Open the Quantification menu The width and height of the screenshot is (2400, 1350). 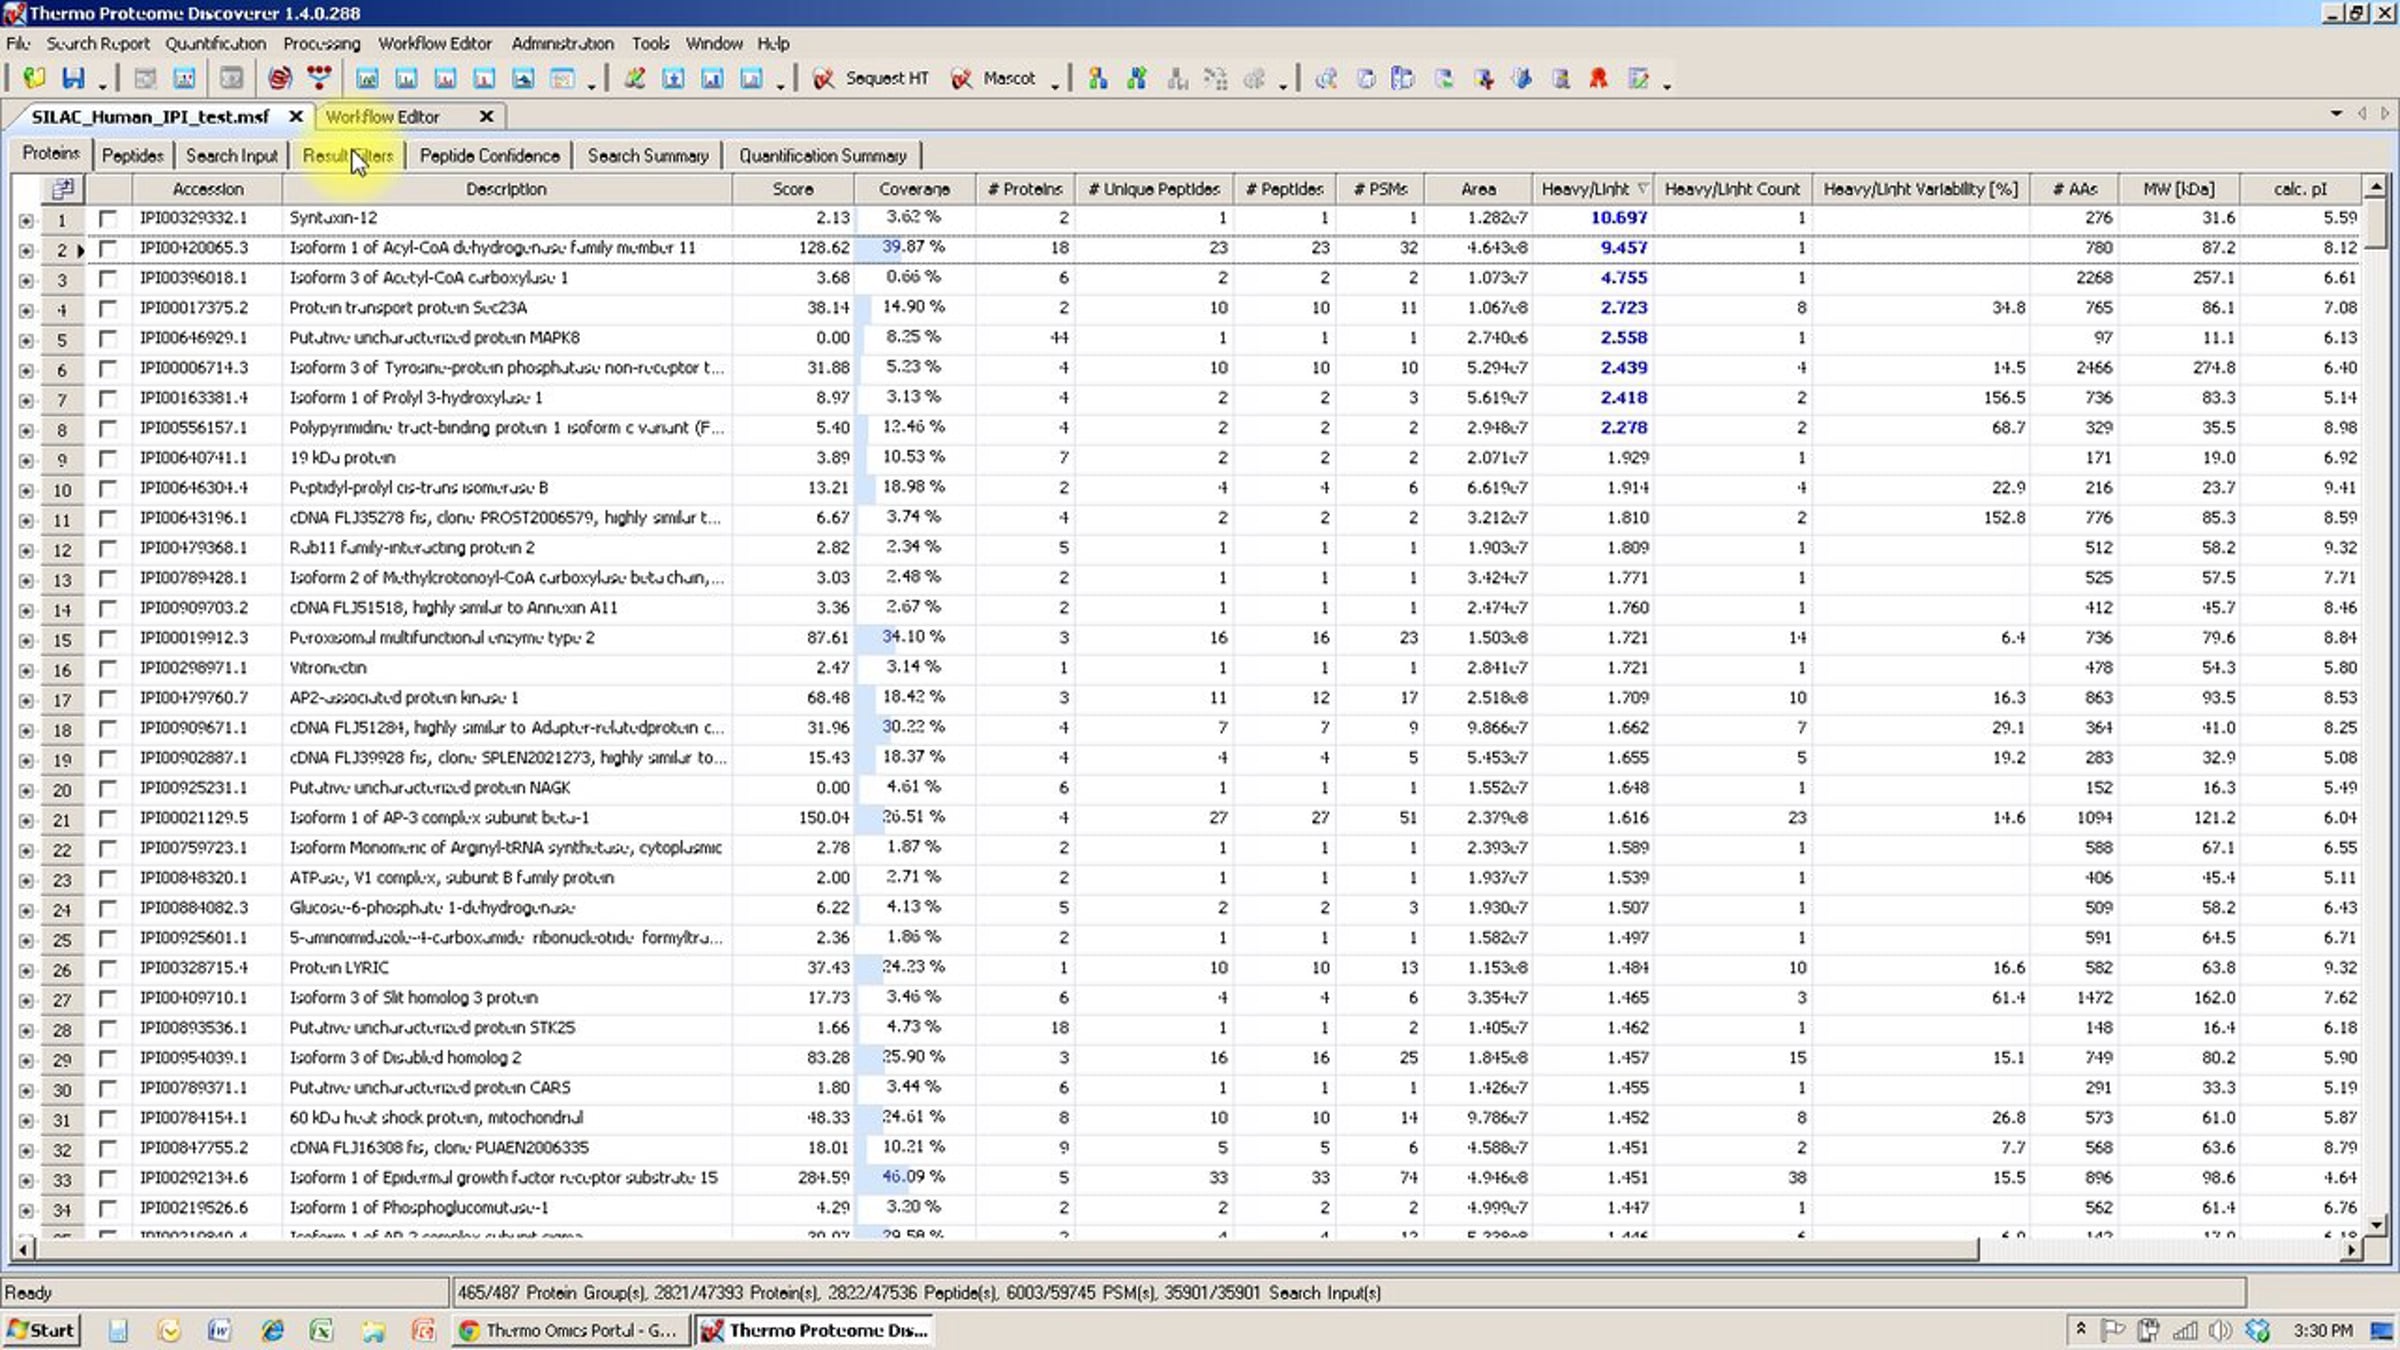tap(216, 43)
